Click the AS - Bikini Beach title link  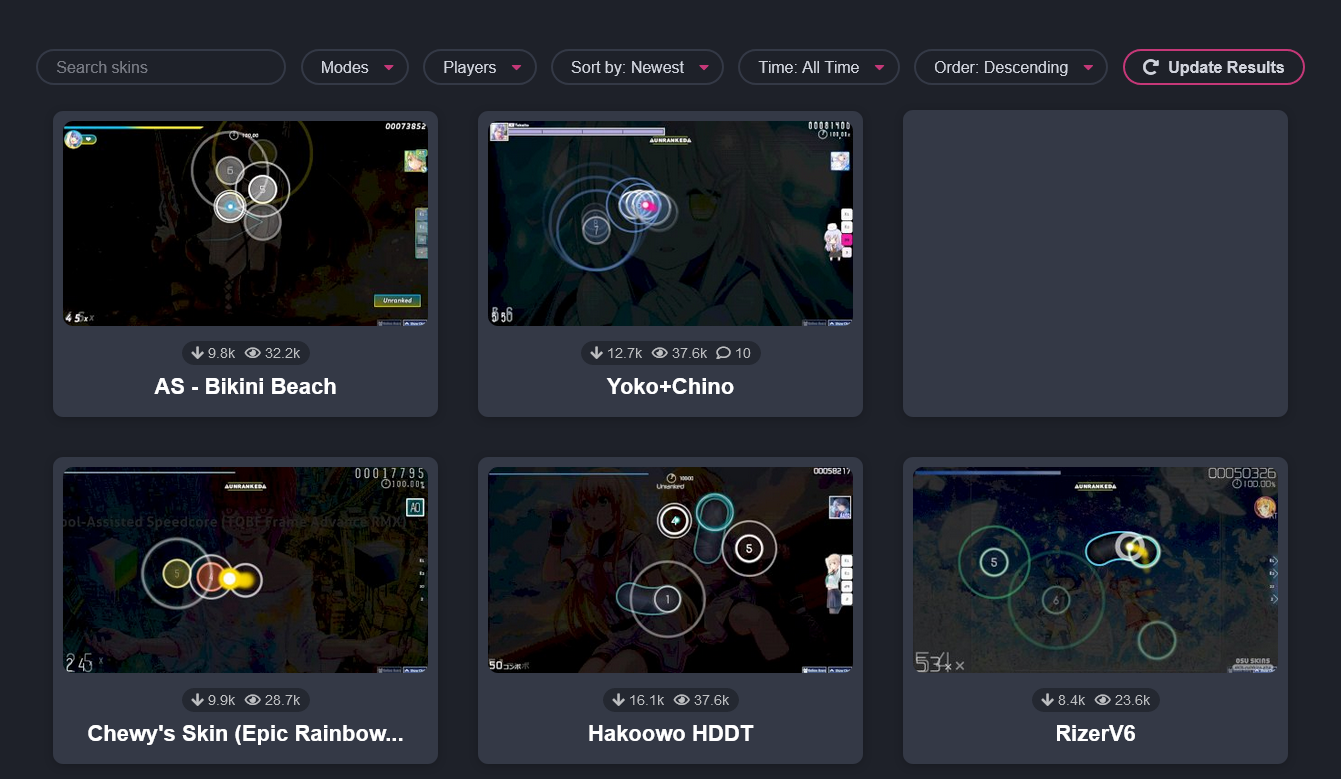pyautogui.click(x=245, y=386)
